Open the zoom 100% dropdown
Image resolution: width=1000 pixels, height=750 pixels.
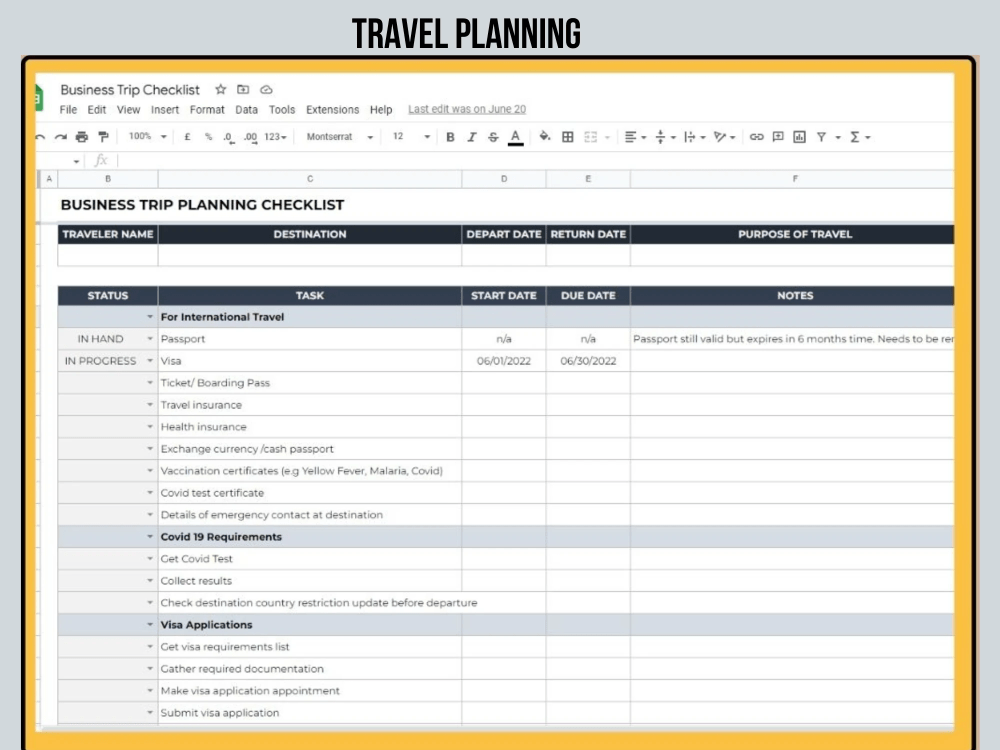[147, 136]
